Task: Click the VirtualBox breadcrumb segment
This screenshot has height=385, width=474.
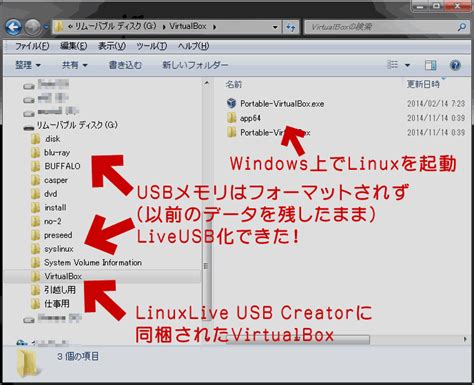Action: 188,26
